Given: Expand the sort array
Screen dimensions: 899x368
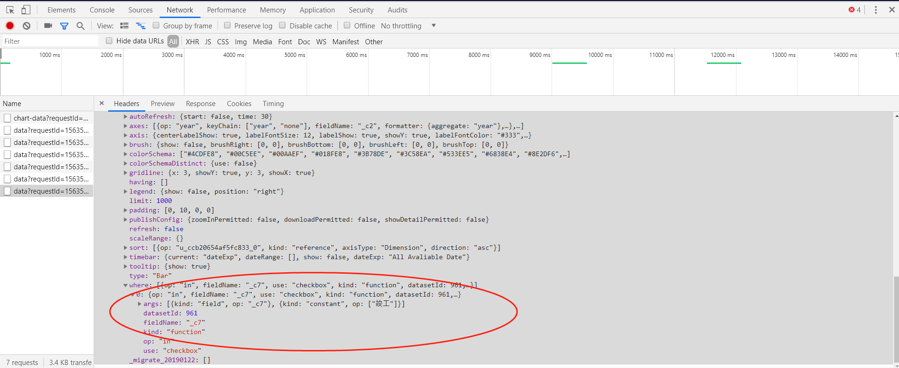Looking at the screenshot, I should click(x=126, y=248).
